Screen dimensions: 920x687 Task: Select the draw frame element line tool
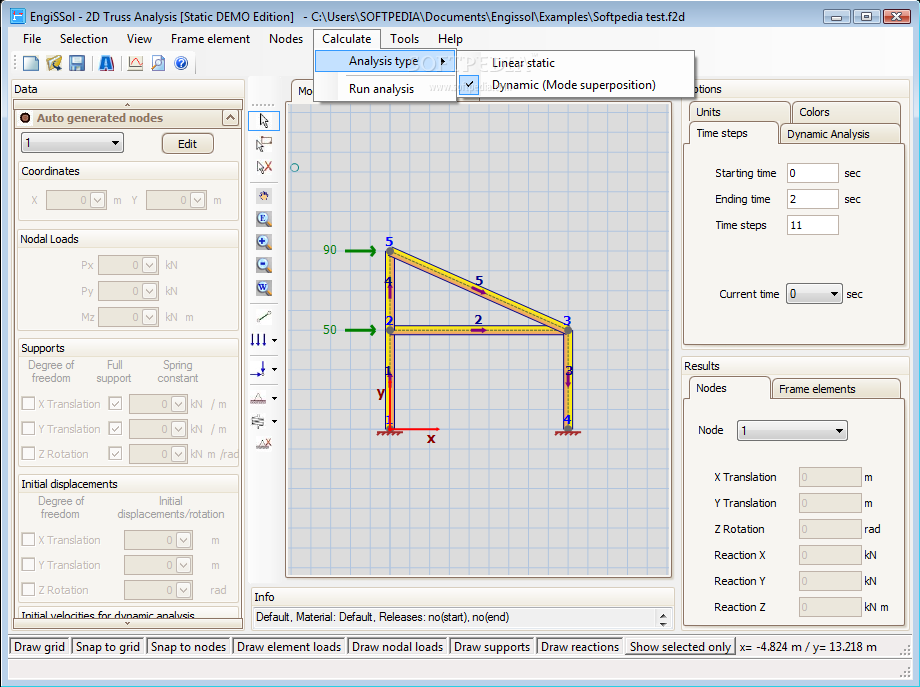(x=264, y=317)
